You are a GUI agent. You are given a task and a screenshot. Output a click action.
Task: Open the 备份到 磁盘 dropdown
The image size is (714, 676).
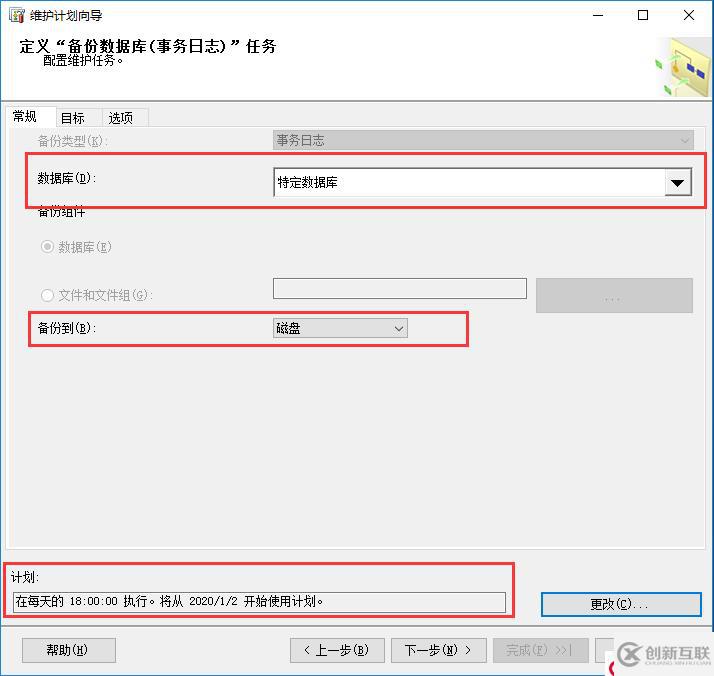340,328
